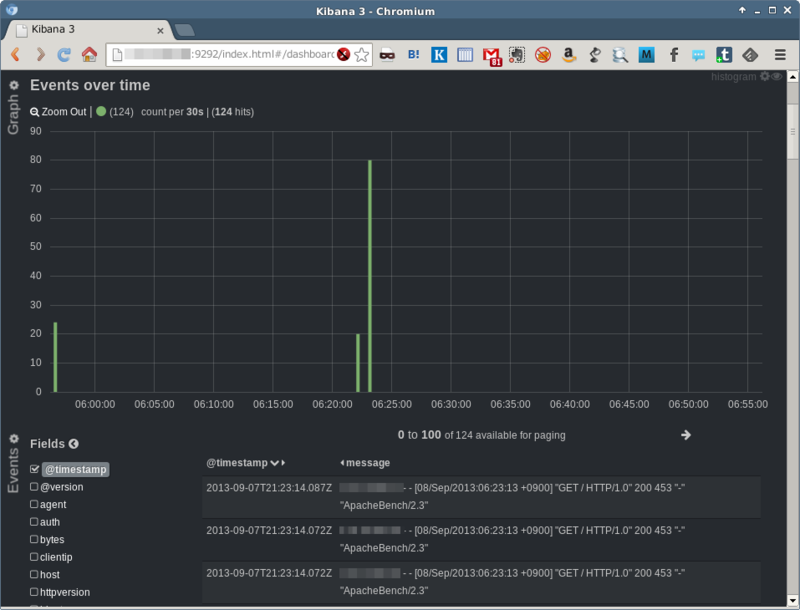This screenshot has height=610, width=800.
Task: Check the agent field checkbox
Action: point(34,504)
